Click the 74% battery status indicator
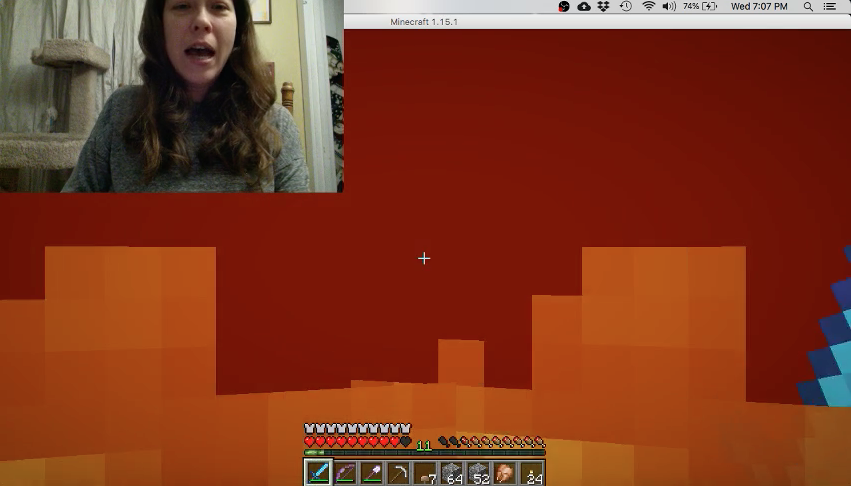Image resolution: width=851 pixels, height=486 pixels. [x=700, y=7]
